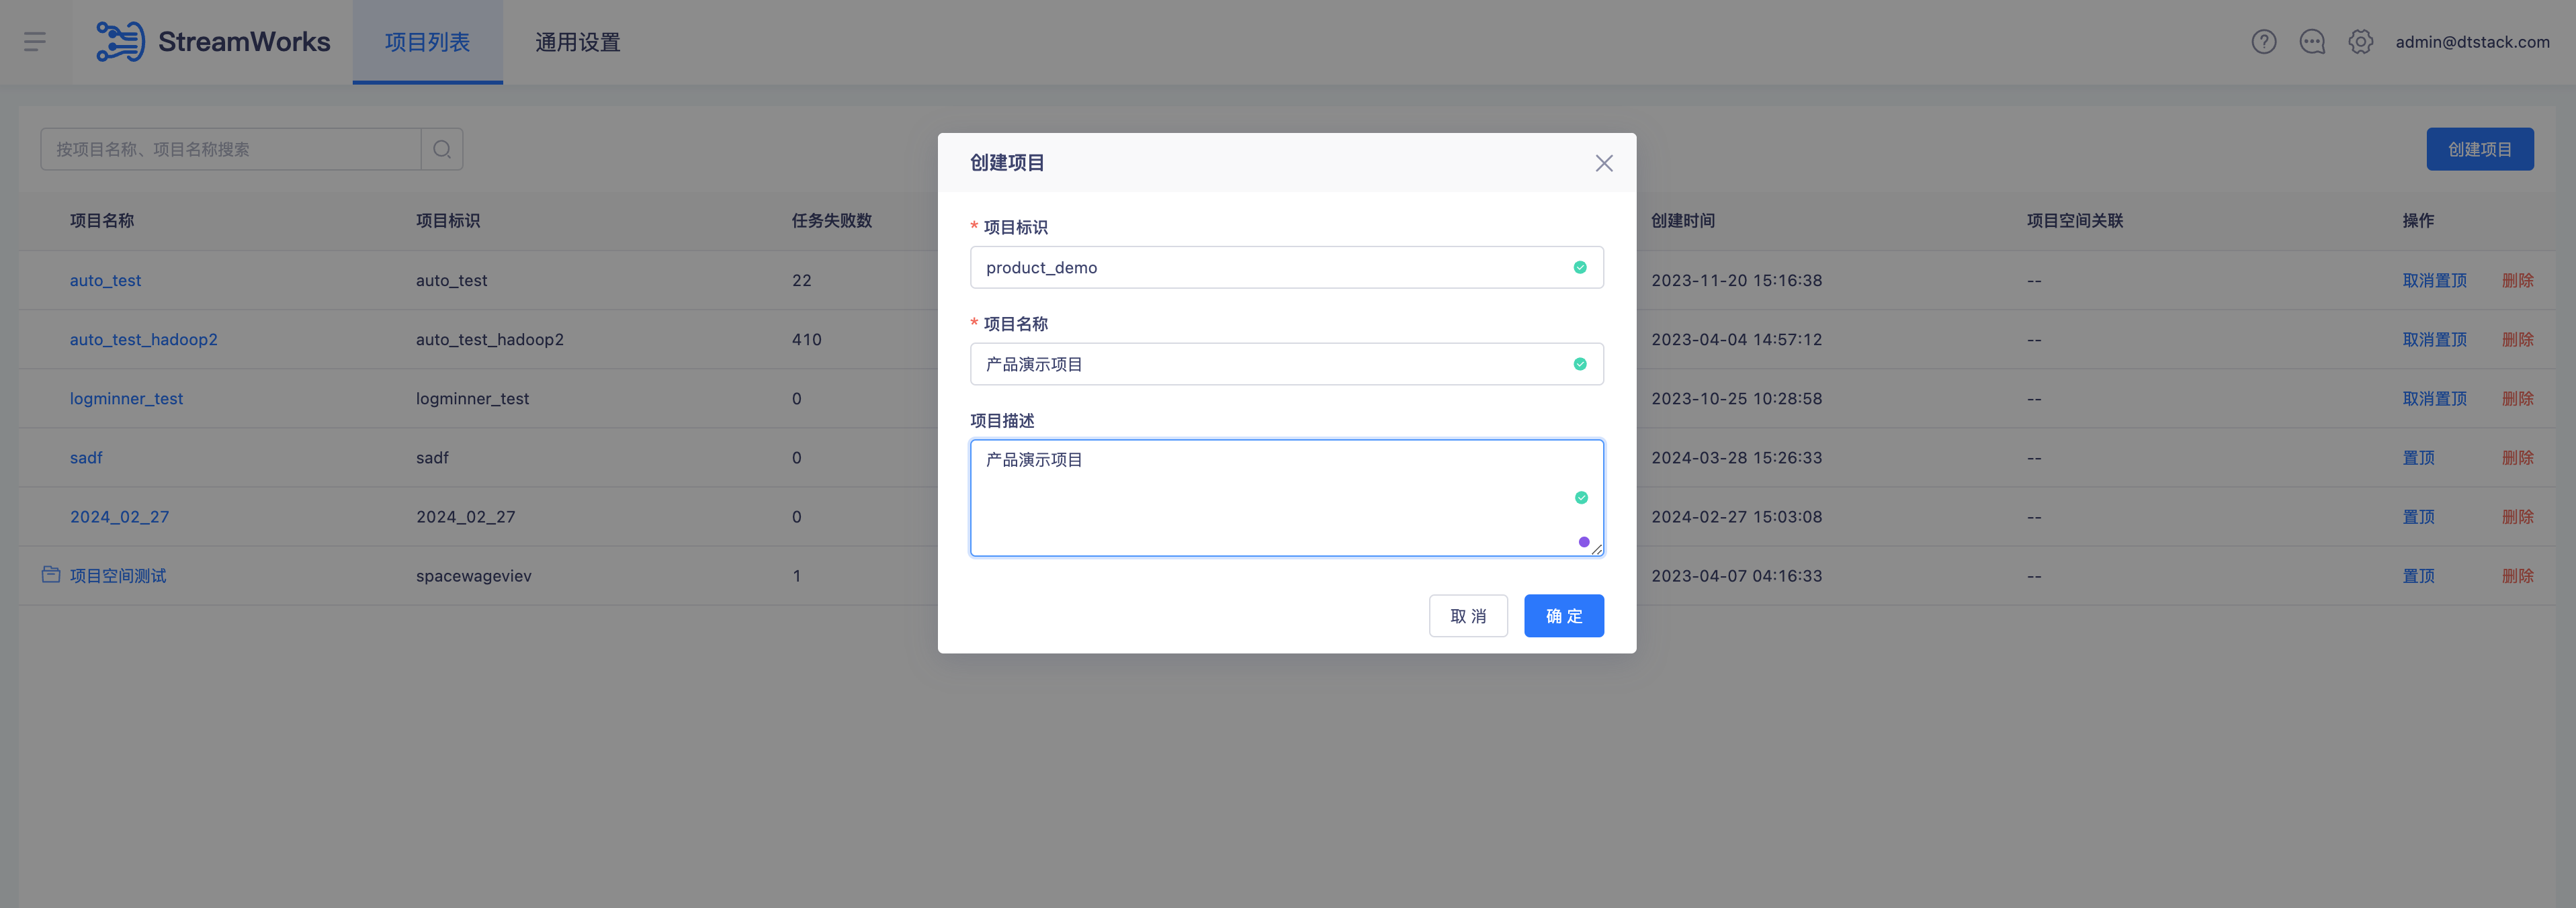2576x908 pixels.
Task: Click the timestamp 2023-04-07 04:16:33
Action: [x=1736, y=575]
